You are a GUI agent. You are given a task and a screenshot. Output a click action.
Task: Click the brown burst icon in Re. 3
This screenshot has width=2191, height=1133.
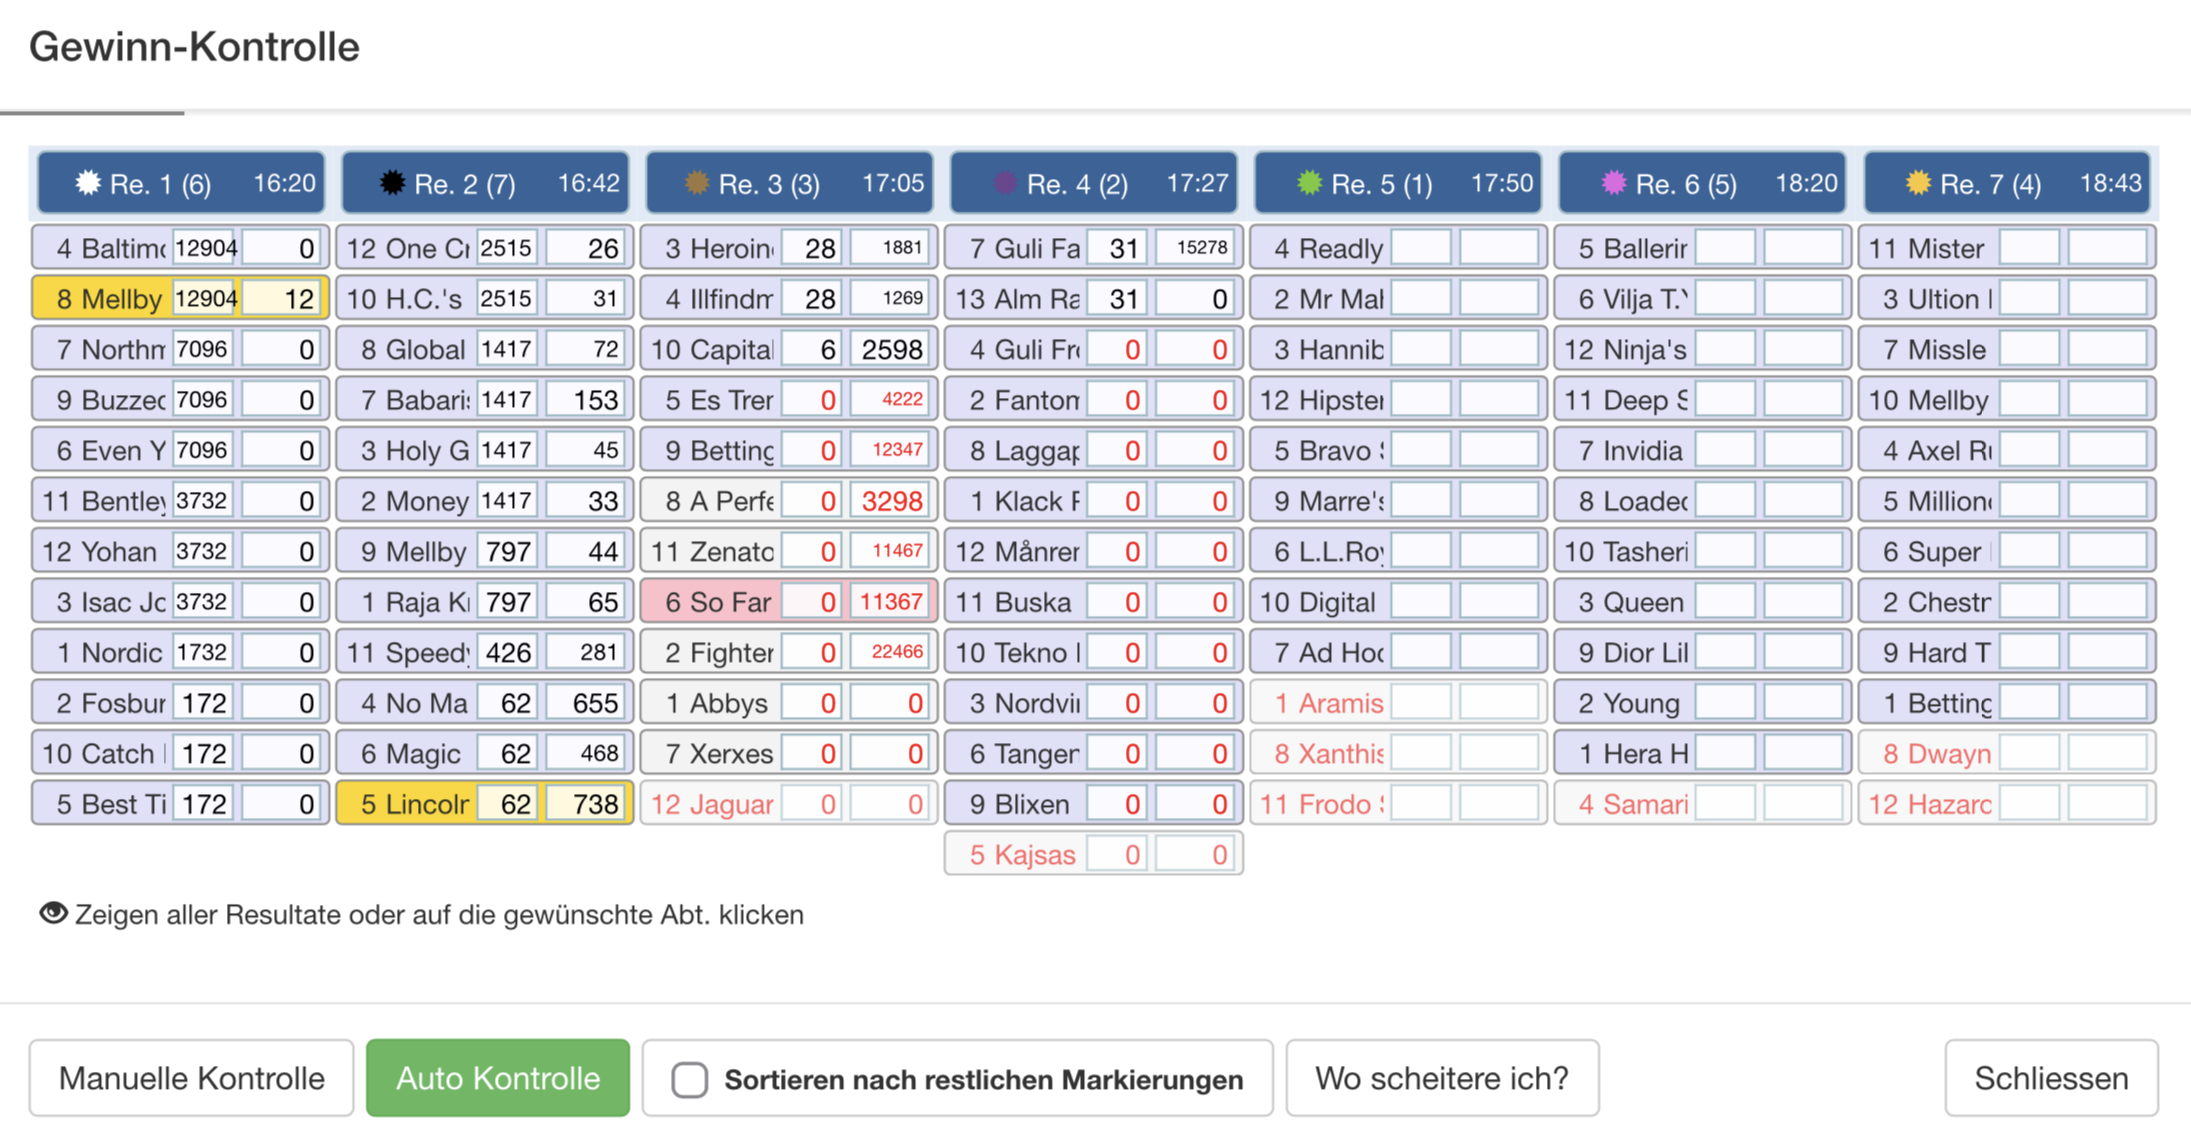tap(696, 183)
